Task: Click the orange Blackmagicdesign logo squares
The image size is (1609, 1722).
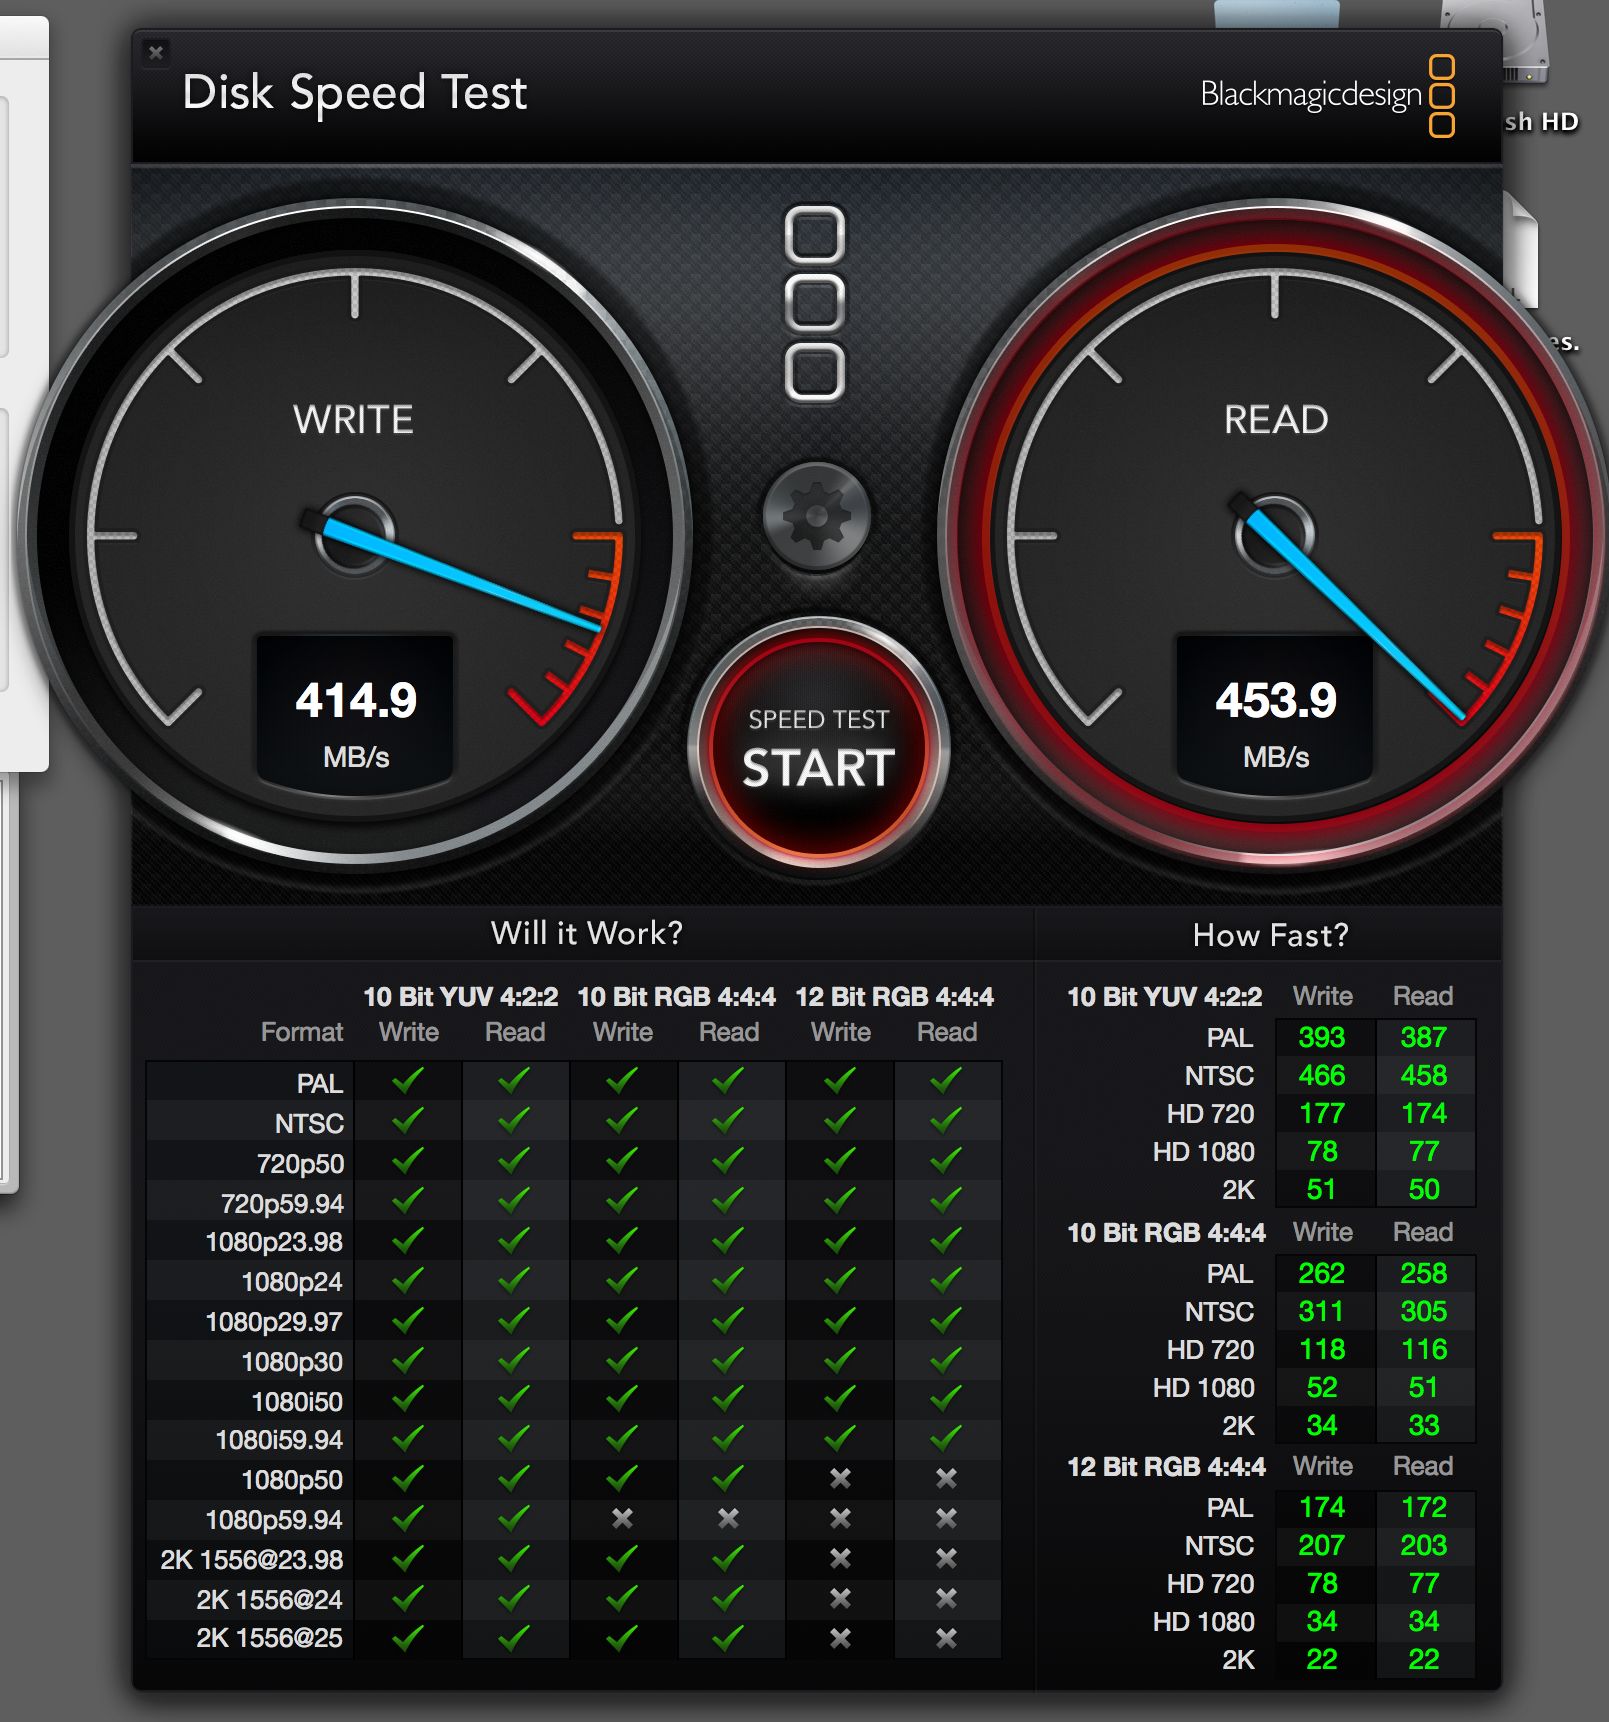Action: tap(1441, 96)
